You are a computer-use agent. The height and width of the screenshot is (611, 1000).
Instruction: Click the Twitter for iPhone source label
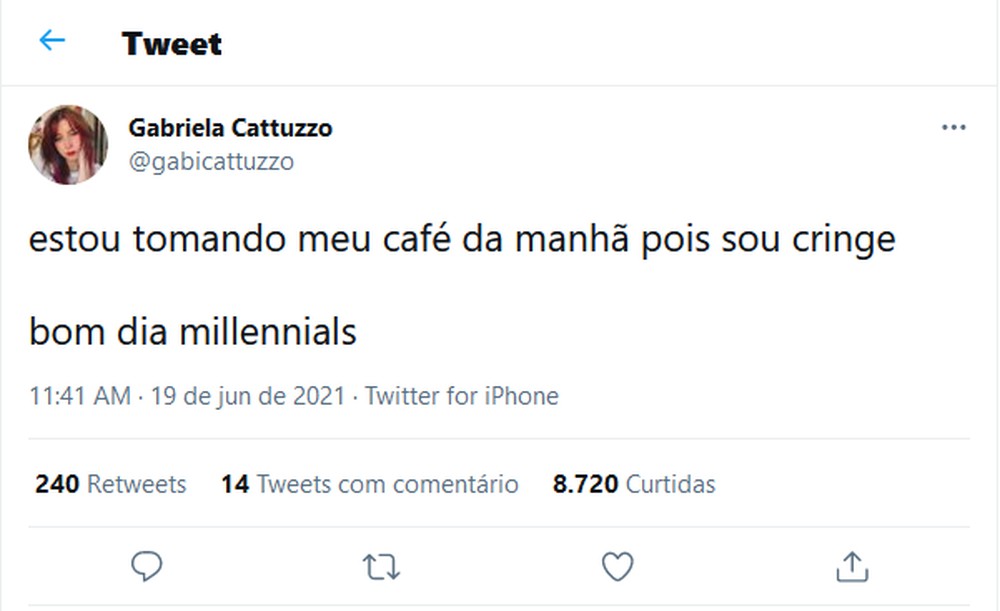click(x=463, y=396)
